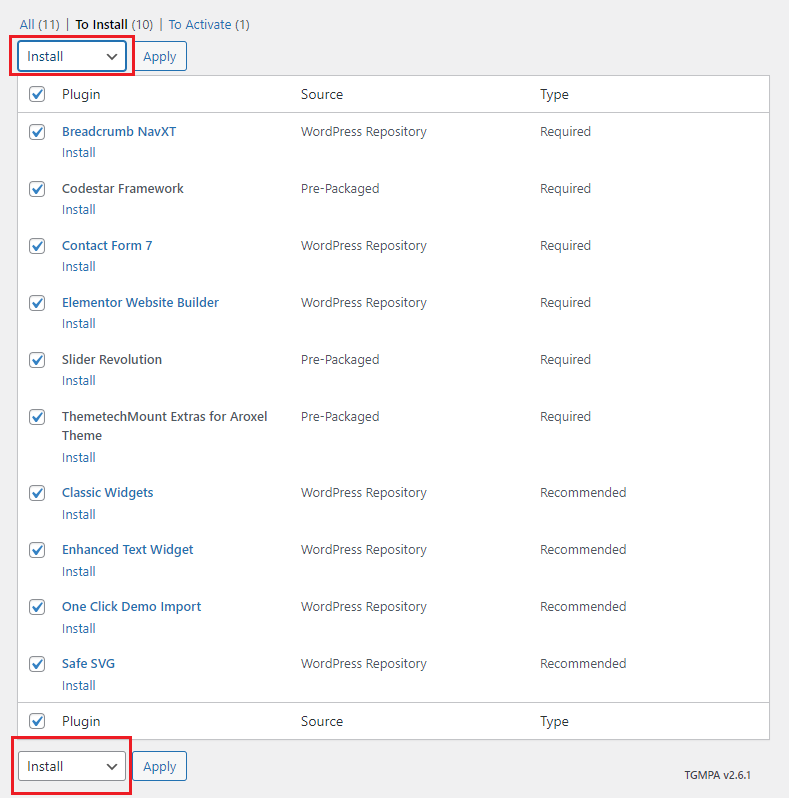
Task: Uncheck the Slider Revolution checkbox
Action: [x=37, y=360]
